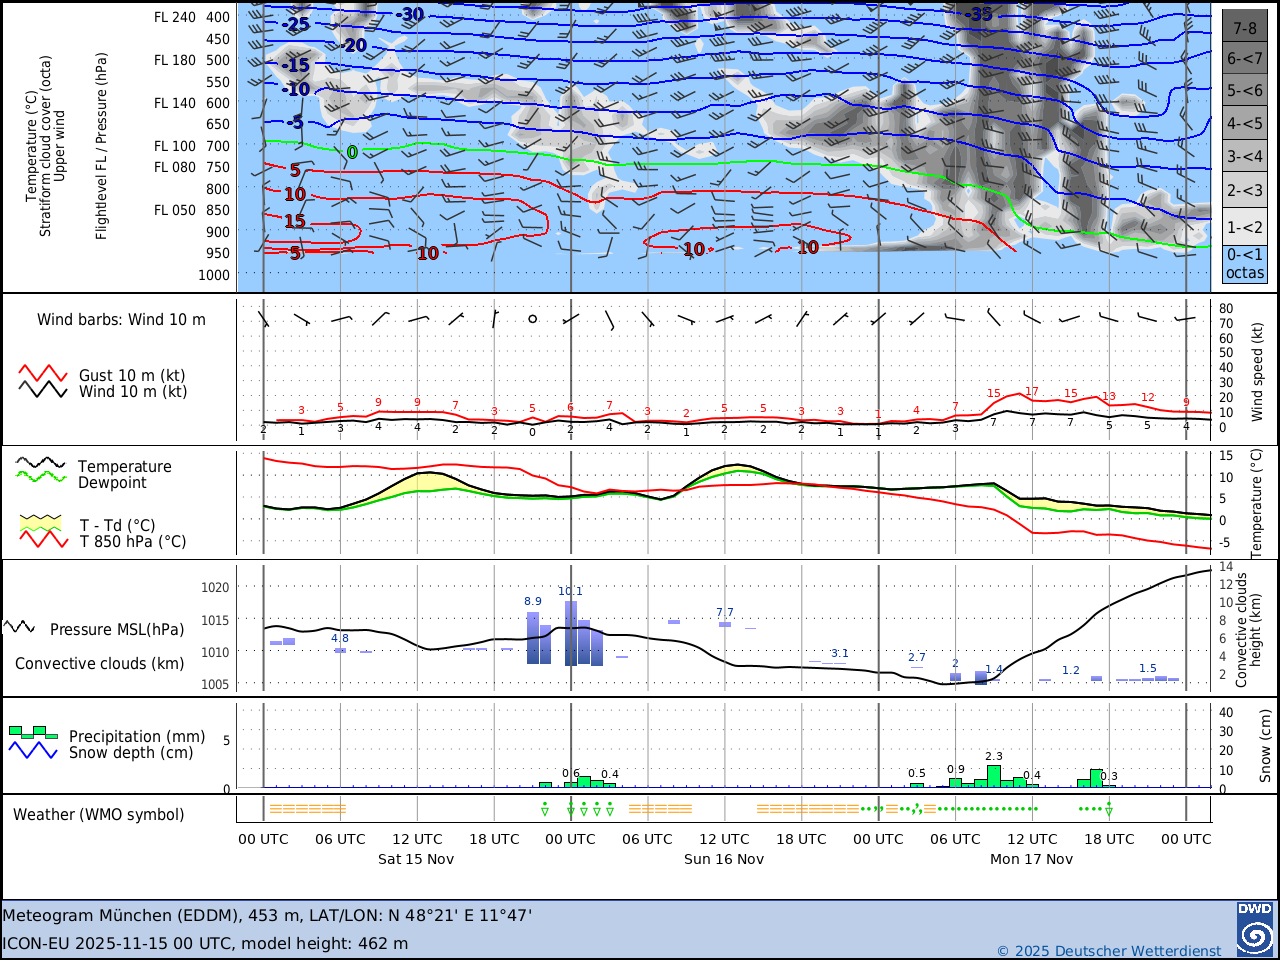Click the tallest green precipitation bar below 2.3
Image resolution: width=1280 pixels, height=960 pixels.
click(x=994, y=777)
